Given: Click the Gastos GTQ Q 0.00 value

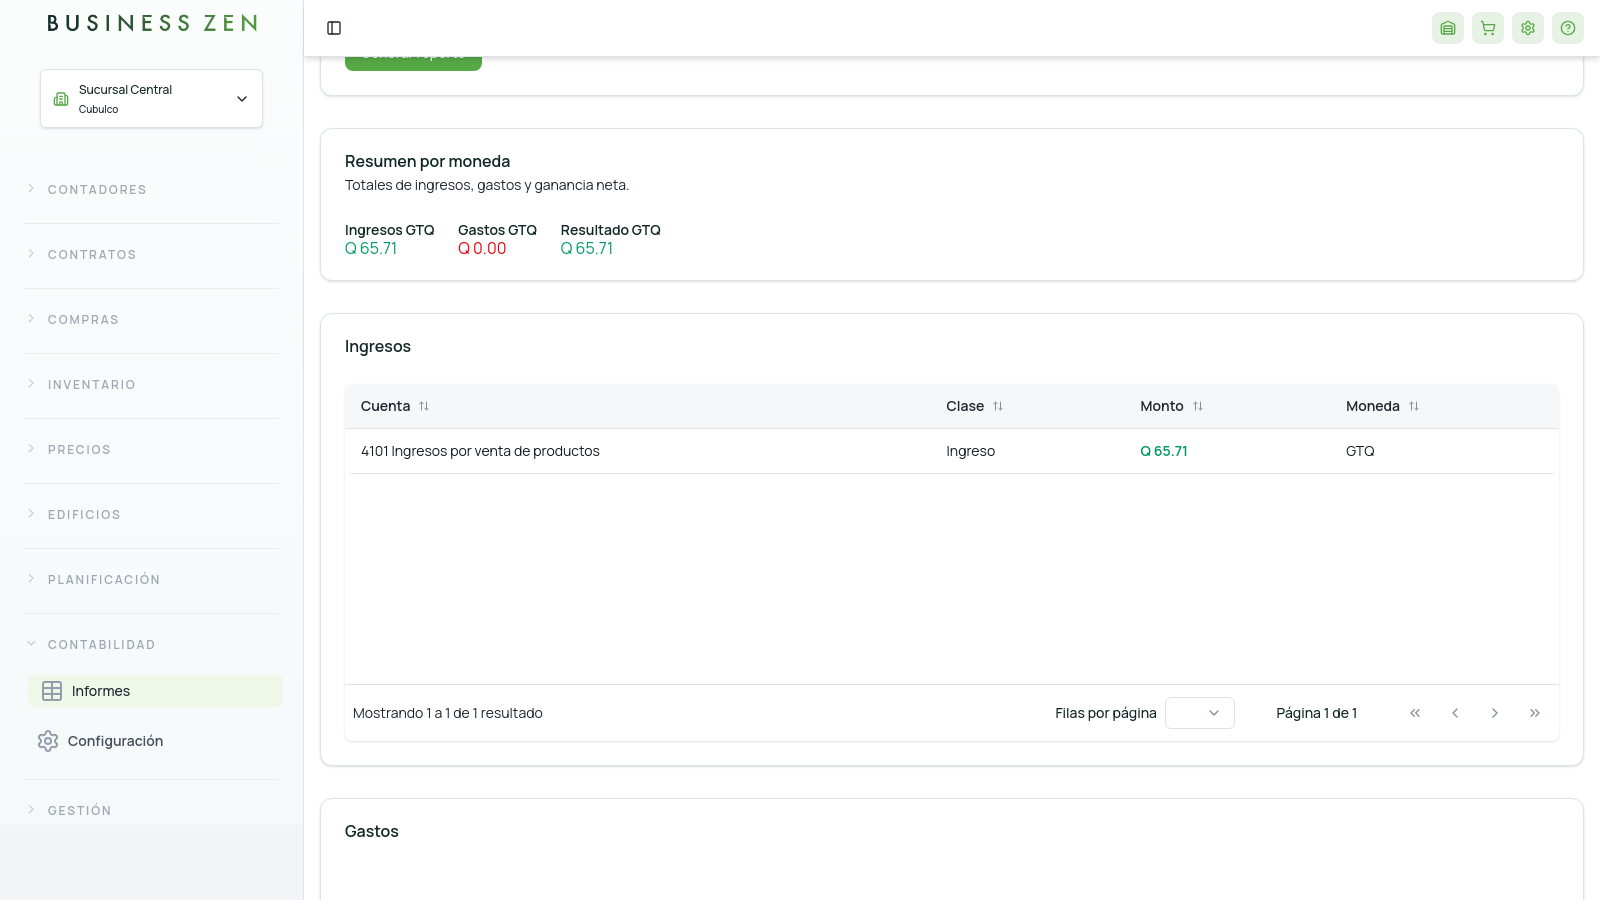Looking at the screenshot, I should [482, 249].
